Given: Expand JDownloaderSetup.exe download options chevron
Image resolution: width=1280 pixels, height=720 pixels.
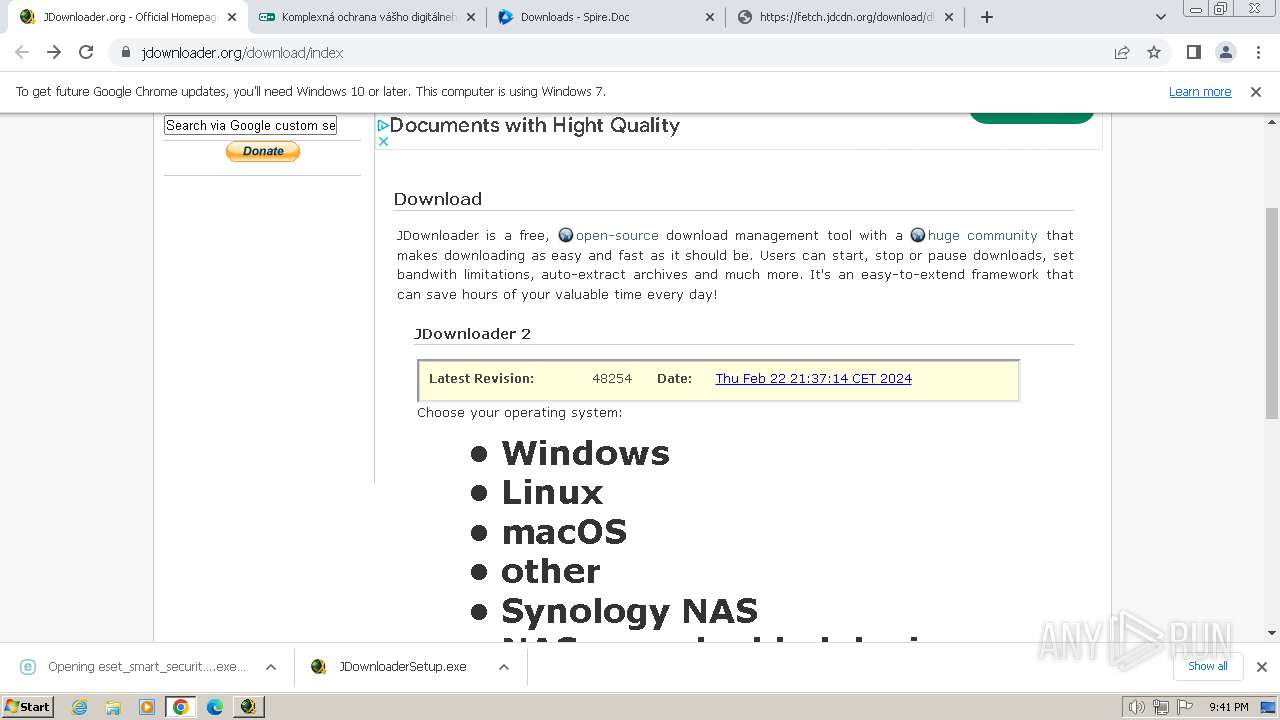Looking at the screenshot, I should [x=504, y=667].
